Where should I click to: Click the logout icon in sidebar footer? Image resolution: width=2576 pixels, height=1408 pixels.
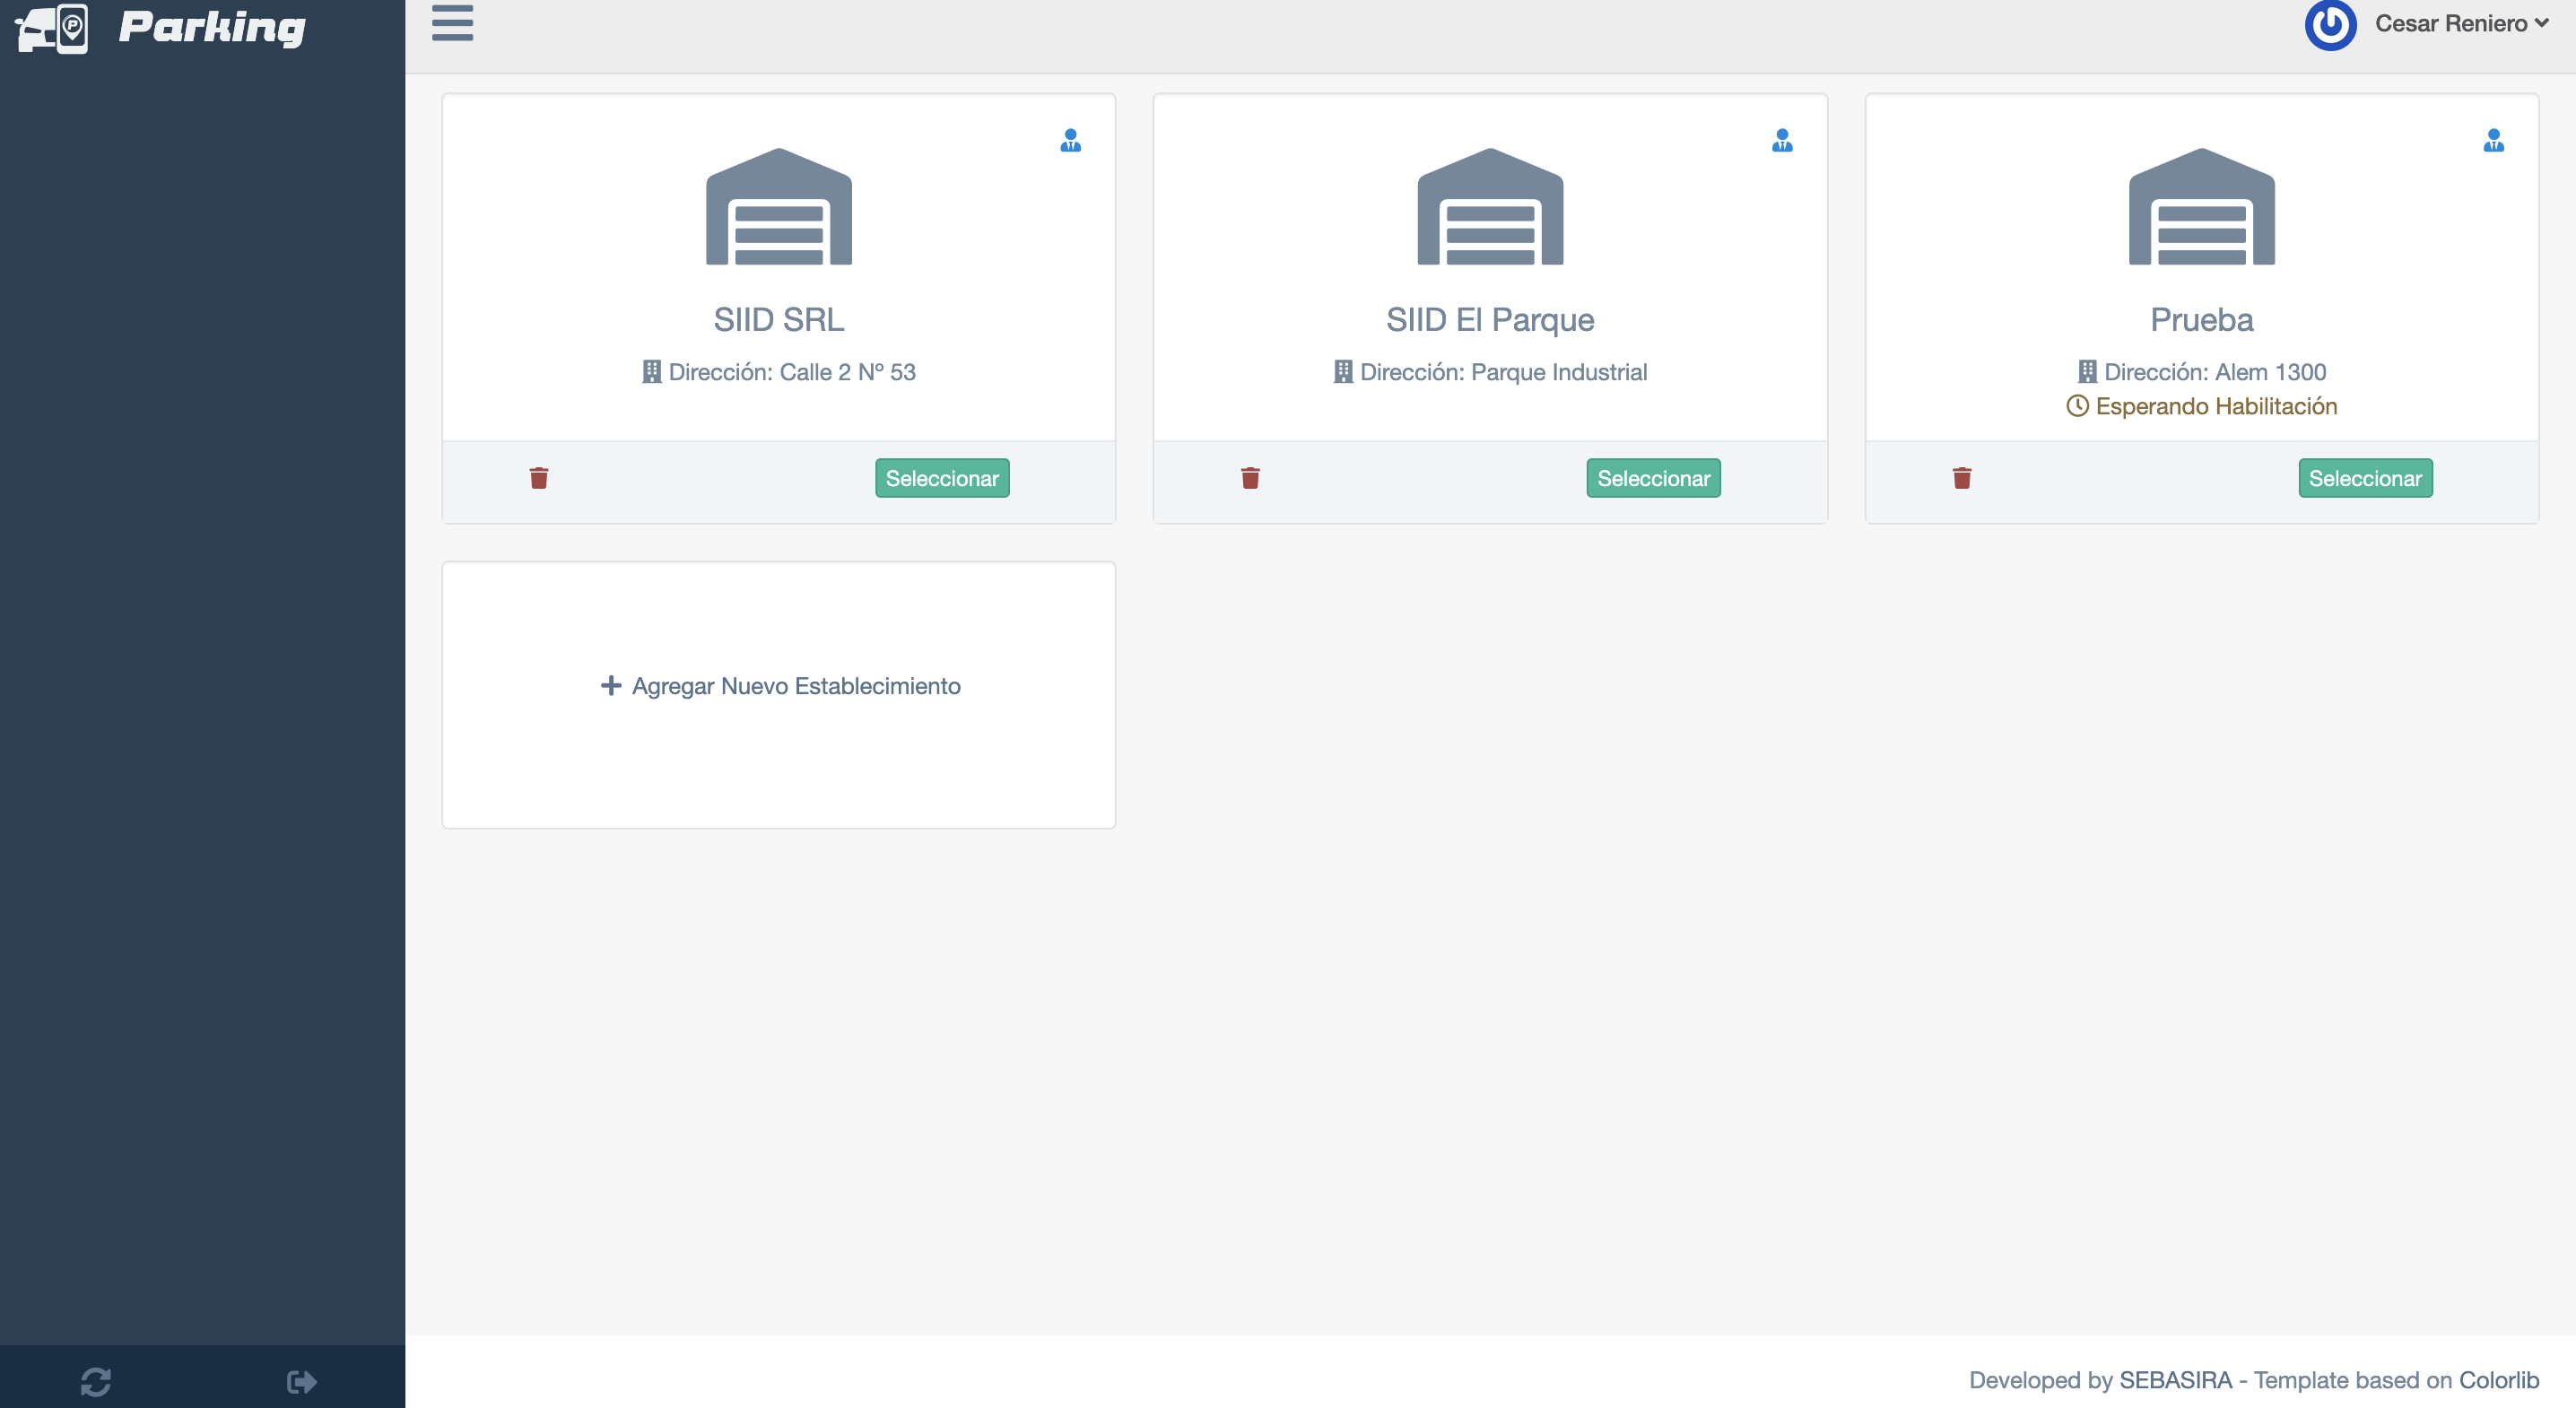tap(301, 1381)
